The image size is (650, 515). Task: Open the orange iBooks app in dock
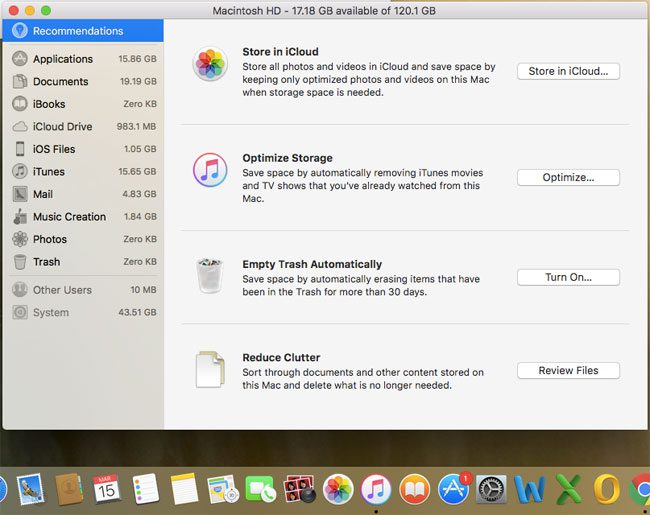415,490
